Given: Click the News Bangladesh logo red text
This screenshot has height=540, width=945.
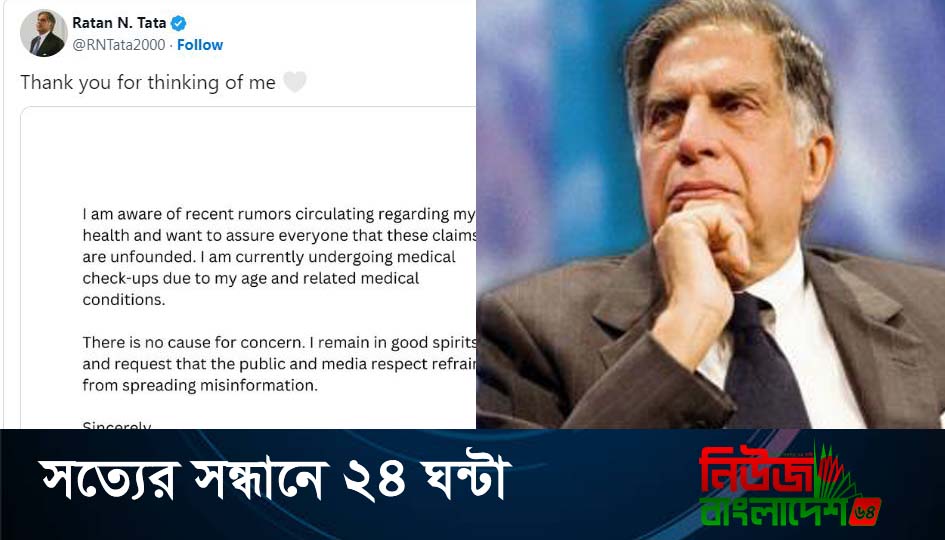Looking at the screenshot, I should (756, 469).
